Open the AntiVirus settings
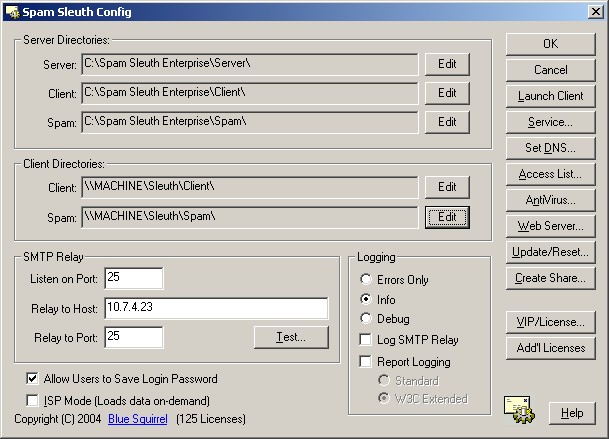Image resolution: width=609 pixels, height=439 pixels. (x=550, y=200)
